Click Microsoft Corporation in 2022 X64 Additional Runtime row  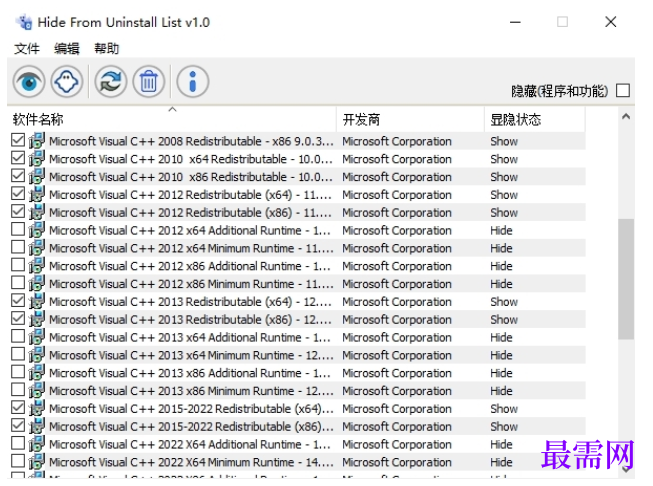point(397,444)
